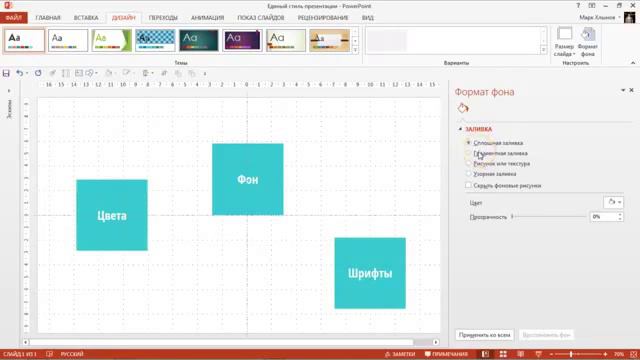This screenshot has height=360, width=640.
Task: Expand the themes gallery more arrow
Action: pos(355,50)
